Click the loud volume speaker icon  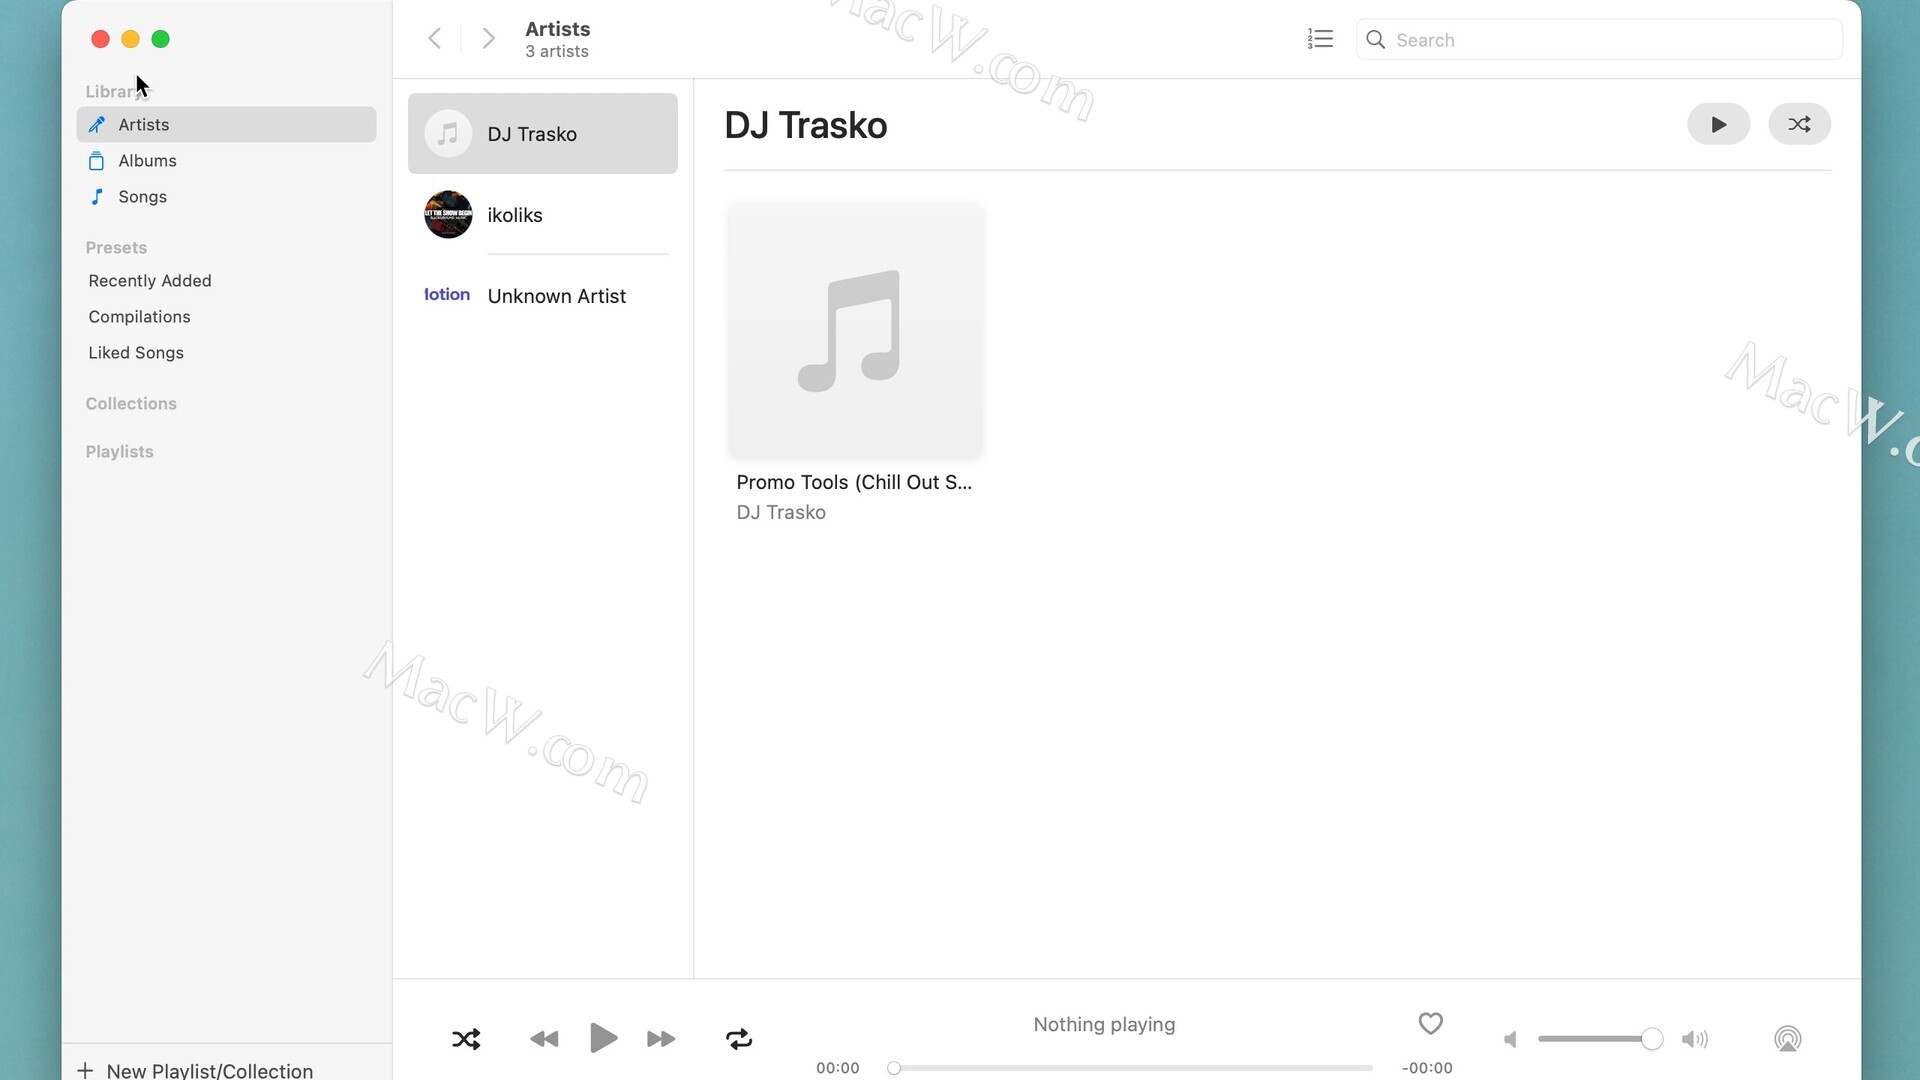[x=1695, y=1040]
